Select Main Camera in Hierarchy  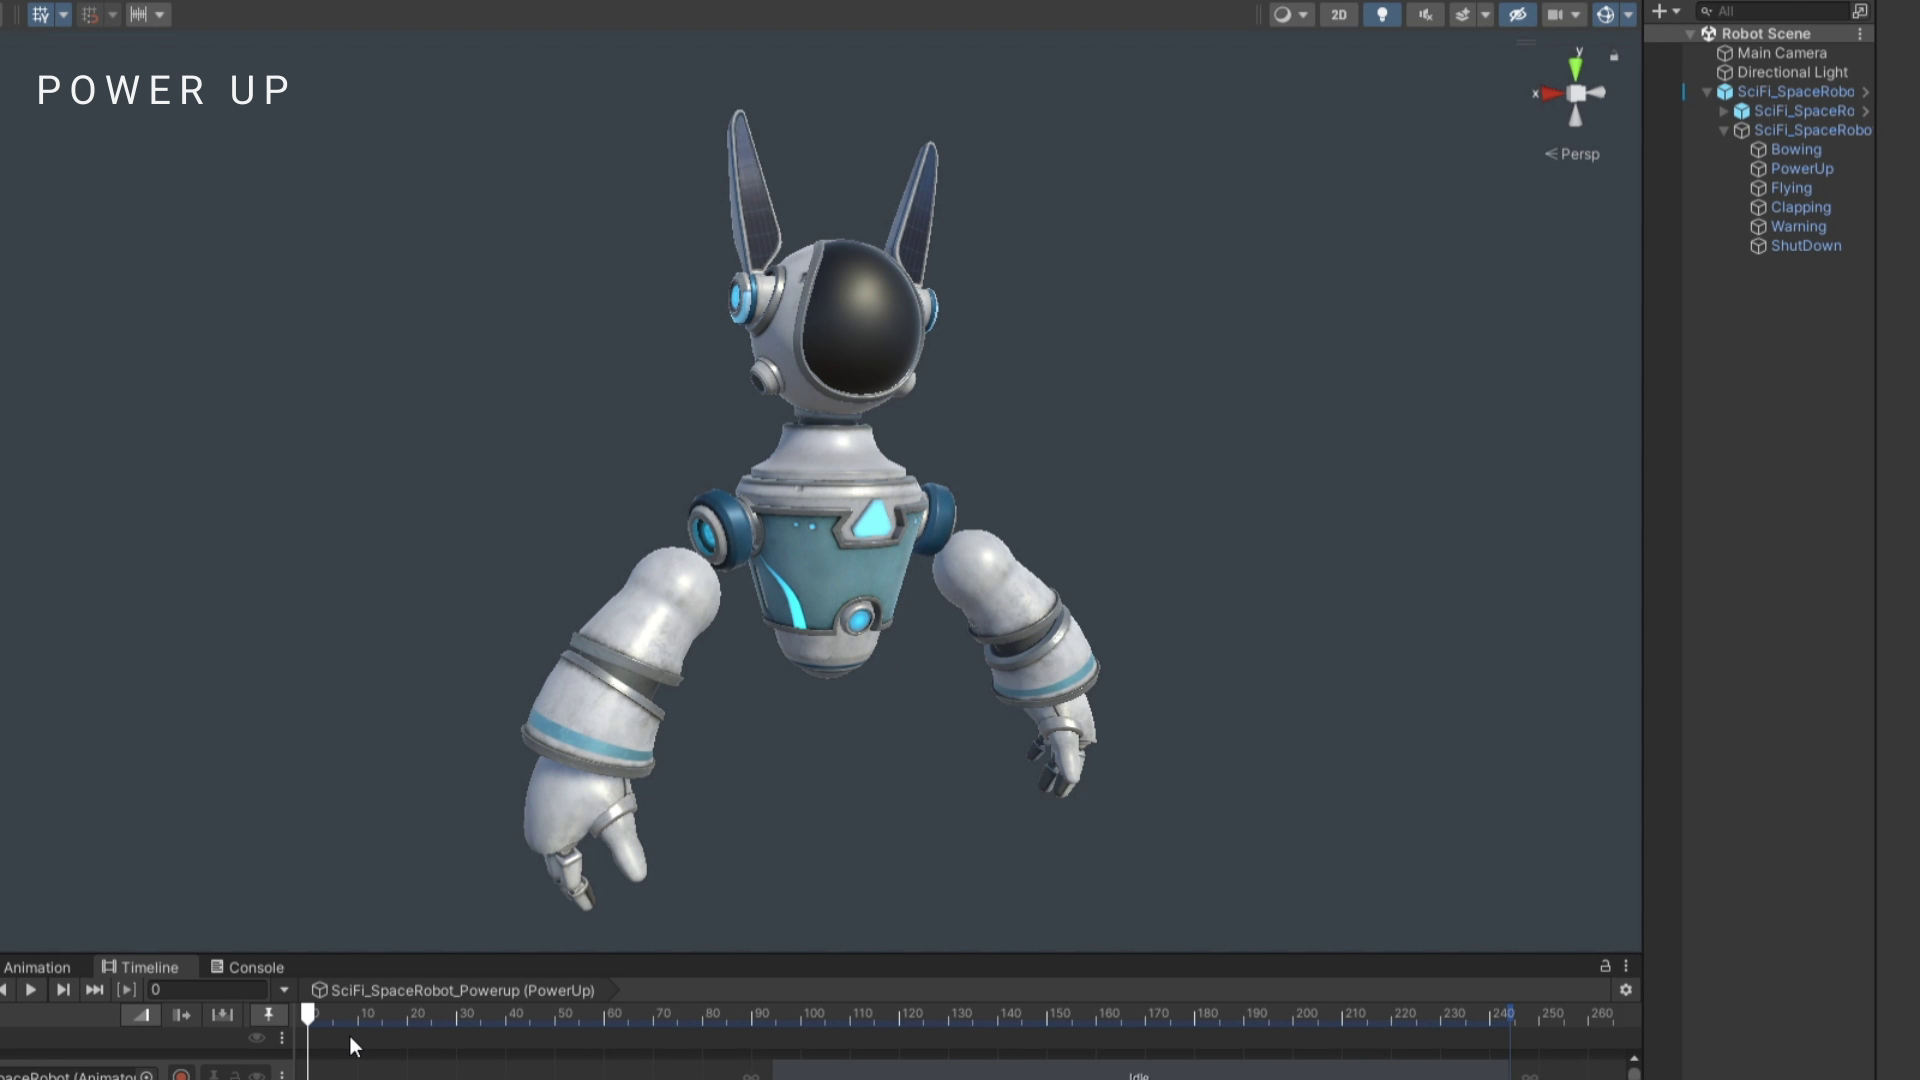(x=1781, y=53)
